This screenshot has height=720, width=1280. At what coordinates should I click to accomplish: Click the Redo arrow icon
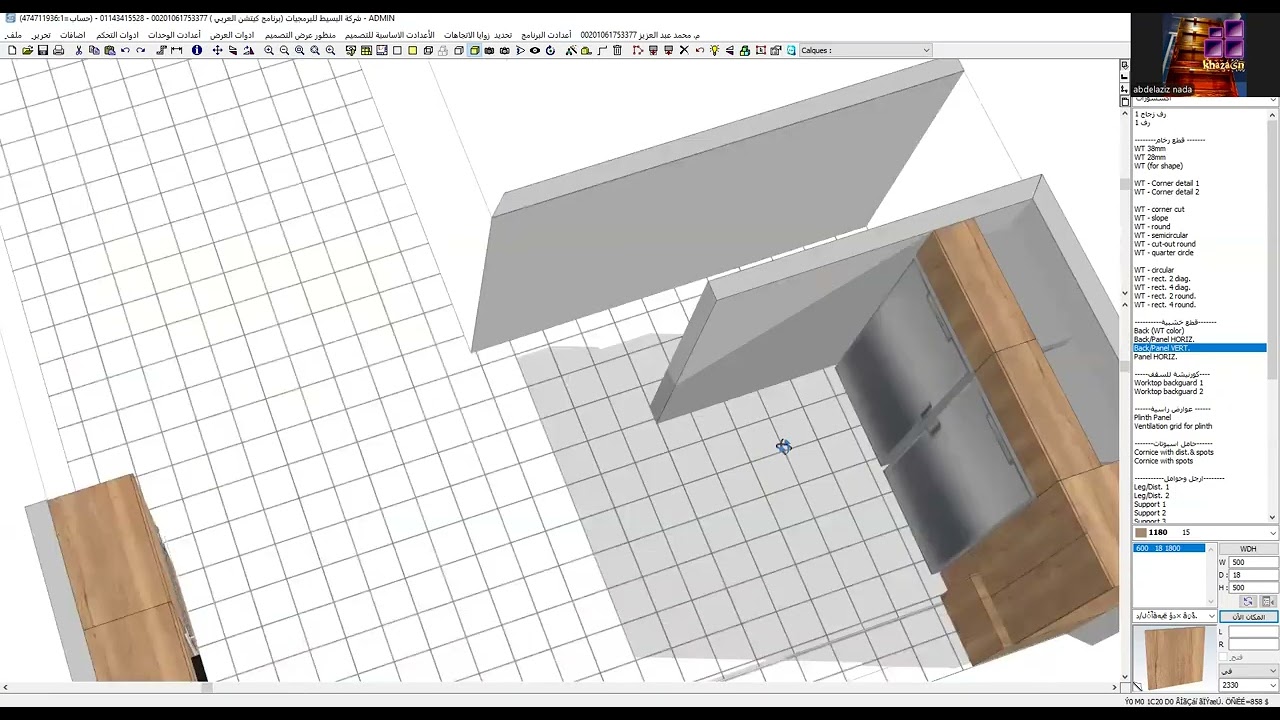[x=141, y=50]
